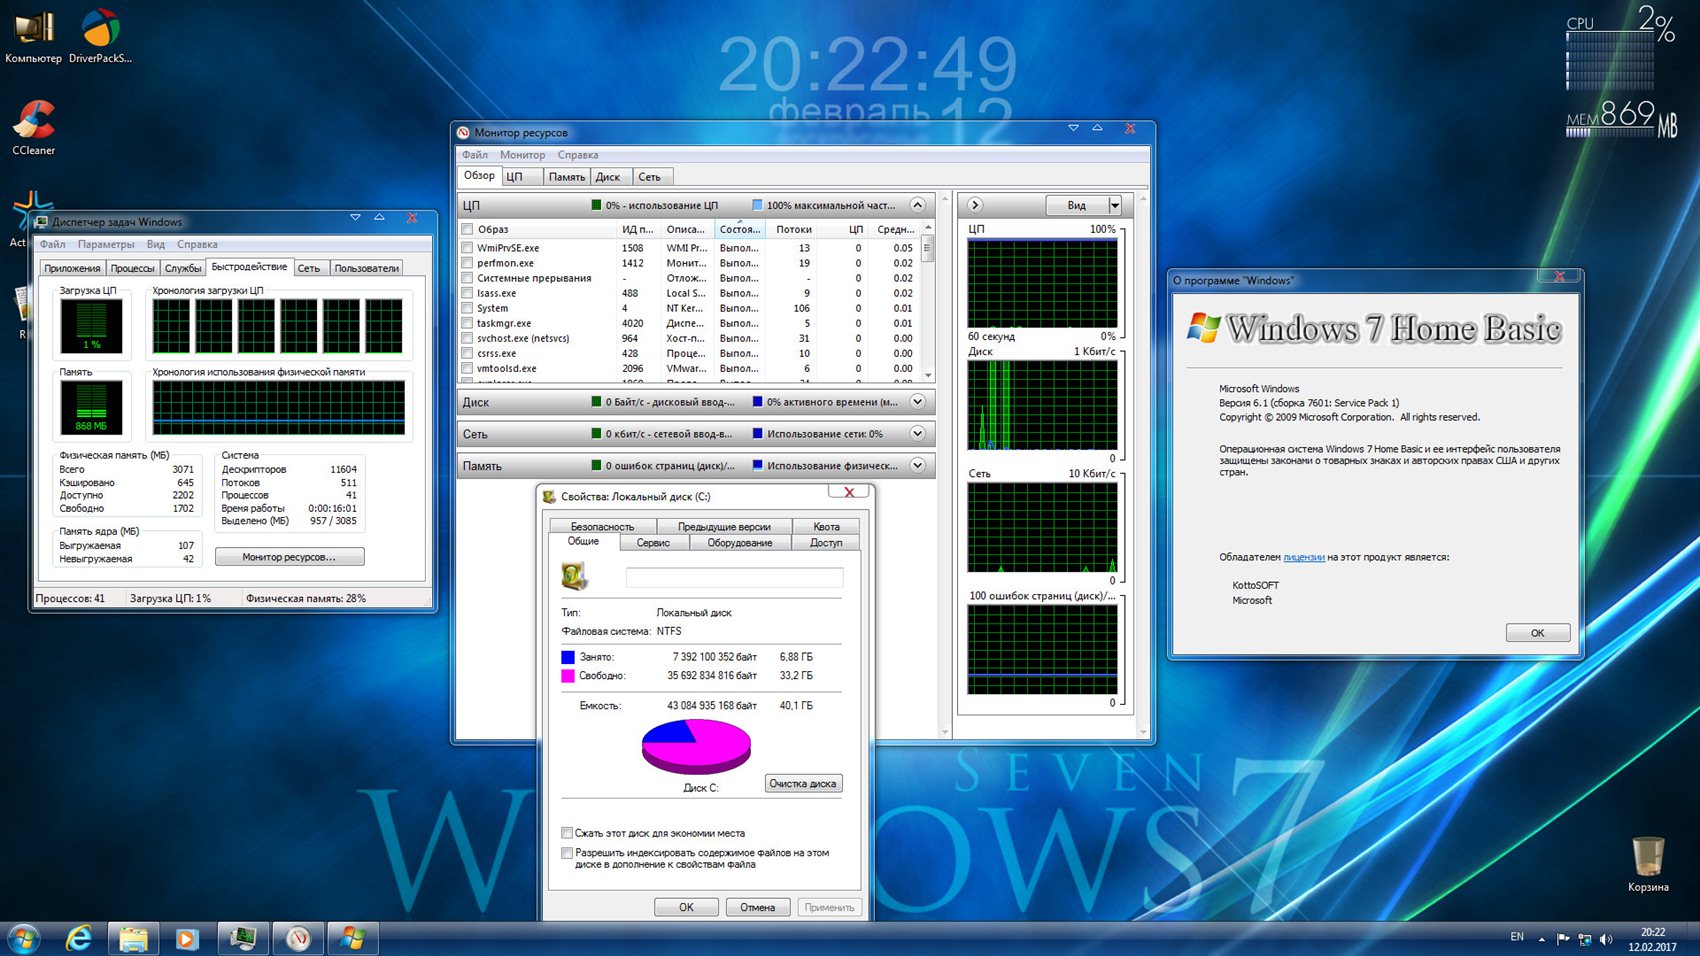The height and width of the screenshot is (956, 1700).
Task: Open the network tray icon
Action: coord(1584,939)
